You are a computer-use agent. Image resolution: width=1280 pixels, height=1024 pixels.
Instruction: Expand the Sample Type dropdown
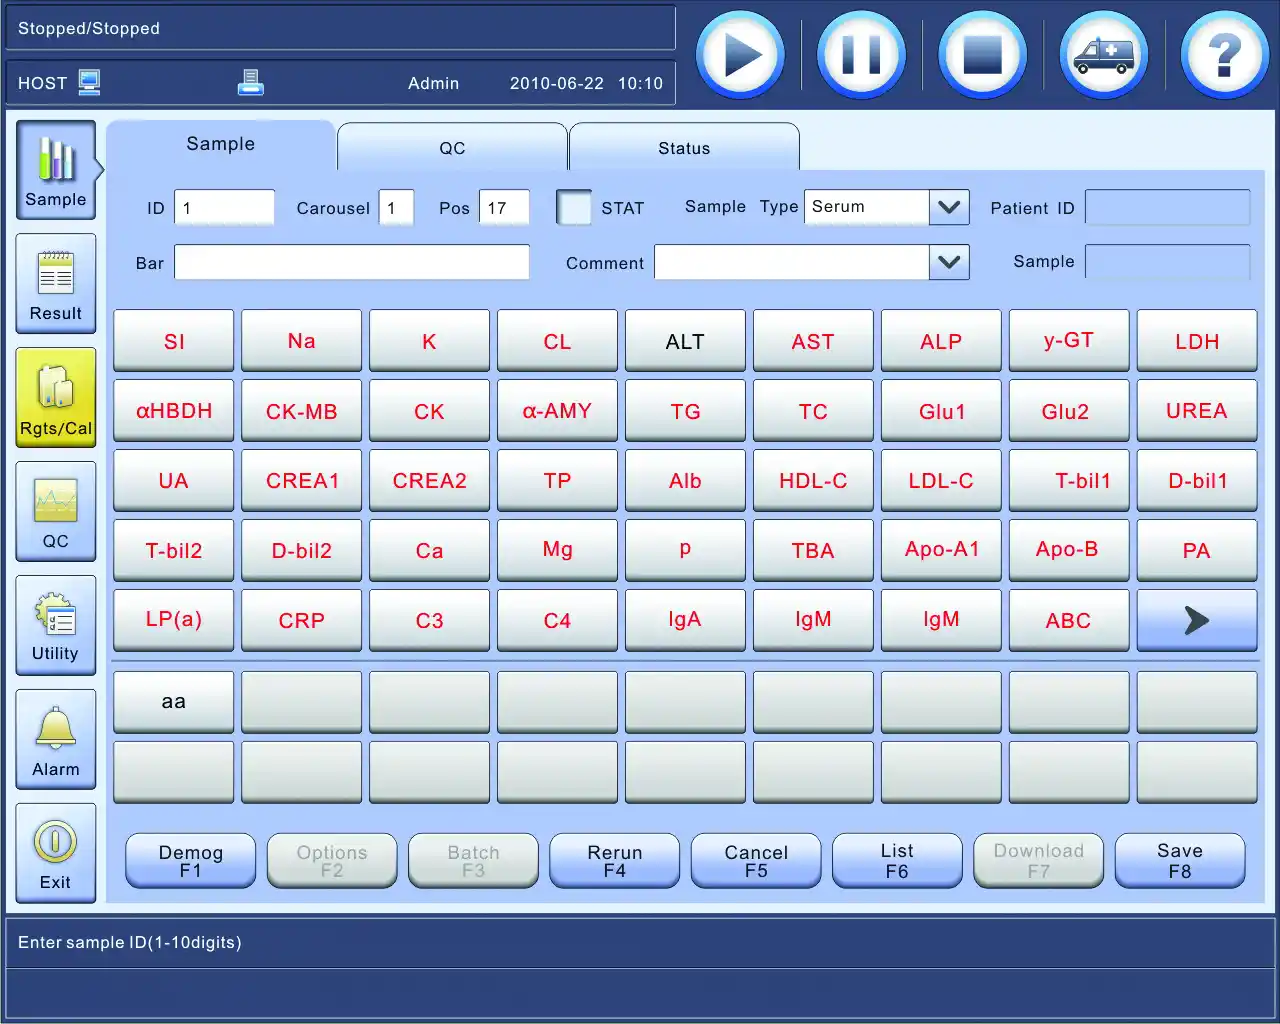(949, 208)
